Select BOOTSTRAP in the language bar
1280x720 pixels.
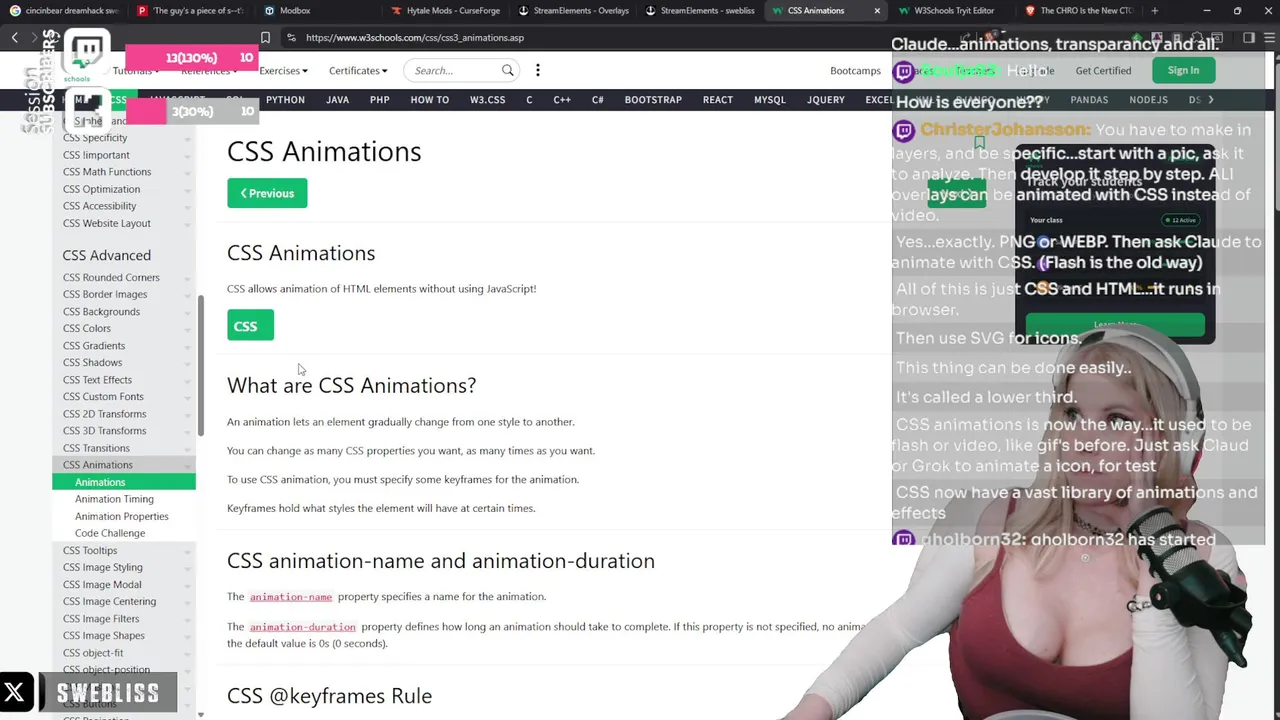(653, 100)
